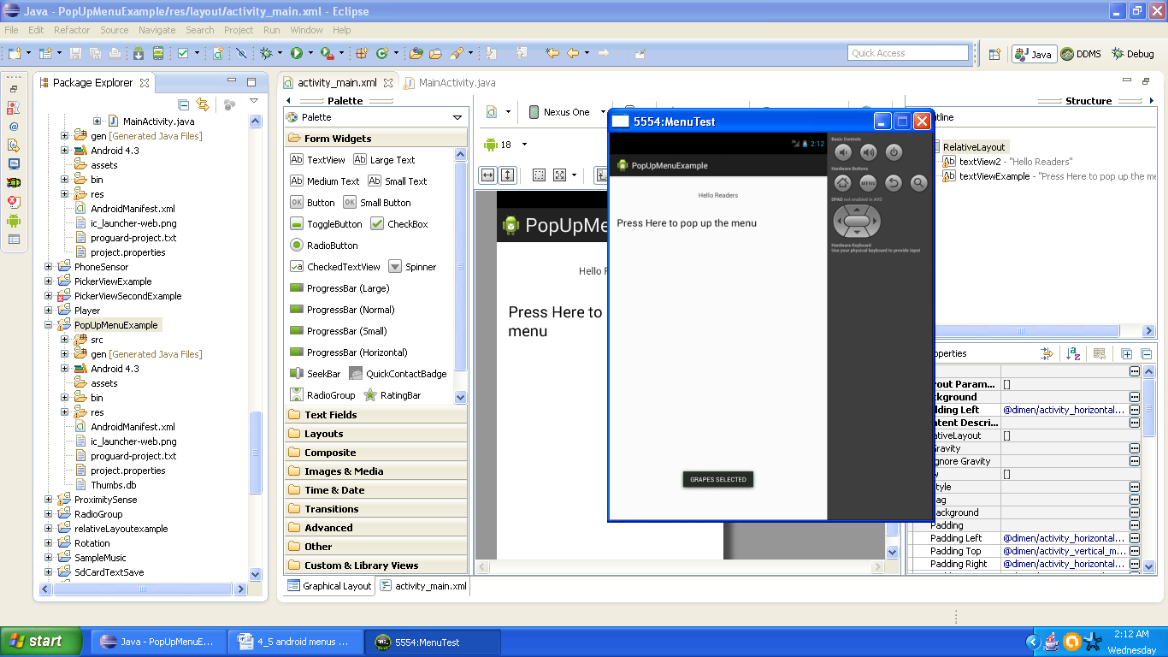Image resolution: width=1168 pixels, height=657 pixels.
Task: Open the Palette dropdown arrow
Action: coord(457,118)
